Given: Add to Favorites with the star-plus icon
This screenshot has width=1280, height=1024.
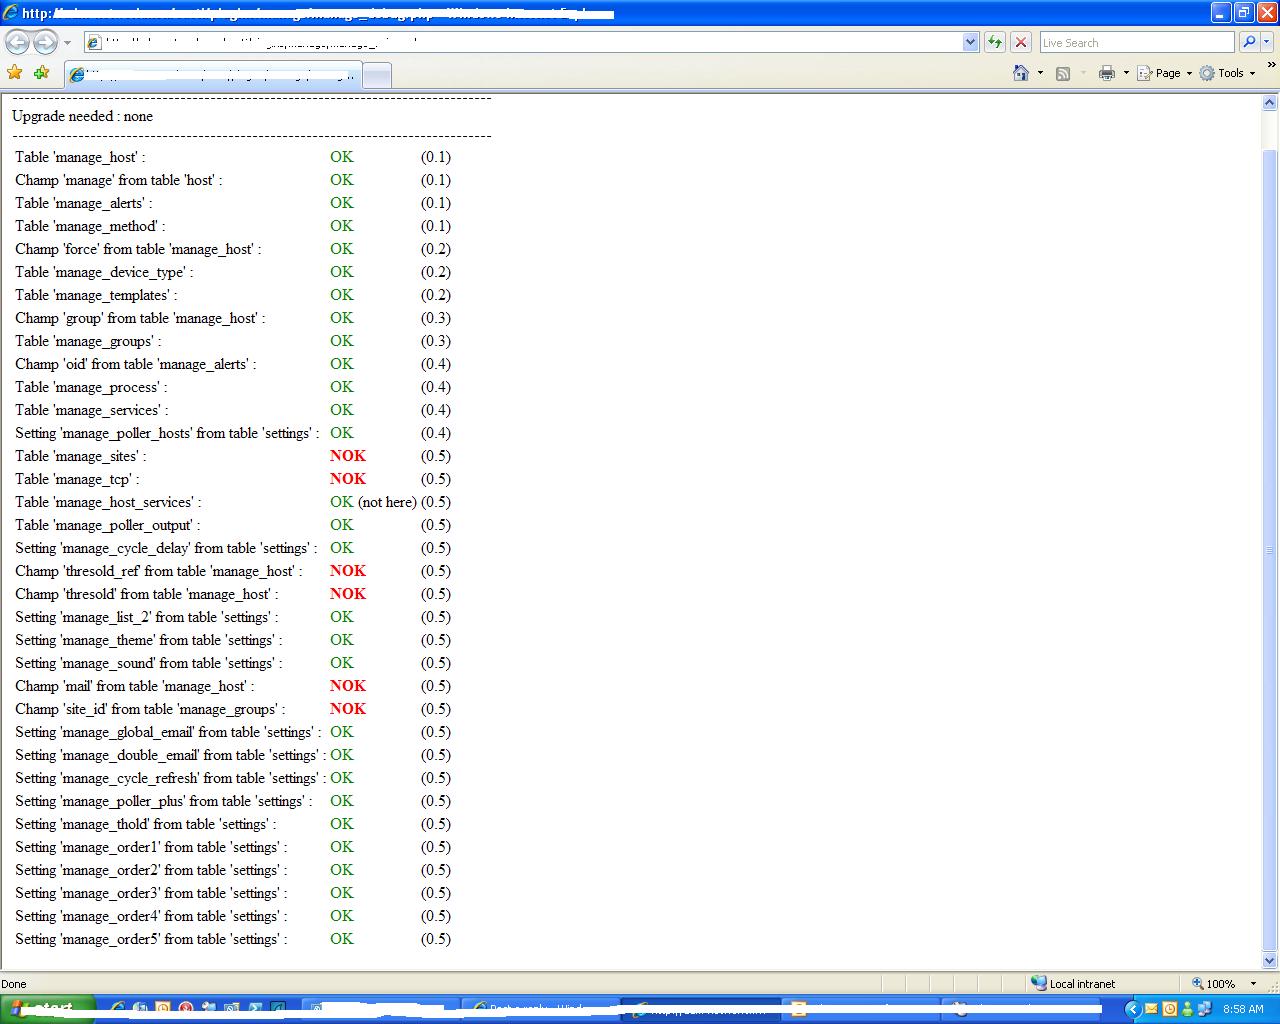Looking at the screenshot, I should 41,72.
